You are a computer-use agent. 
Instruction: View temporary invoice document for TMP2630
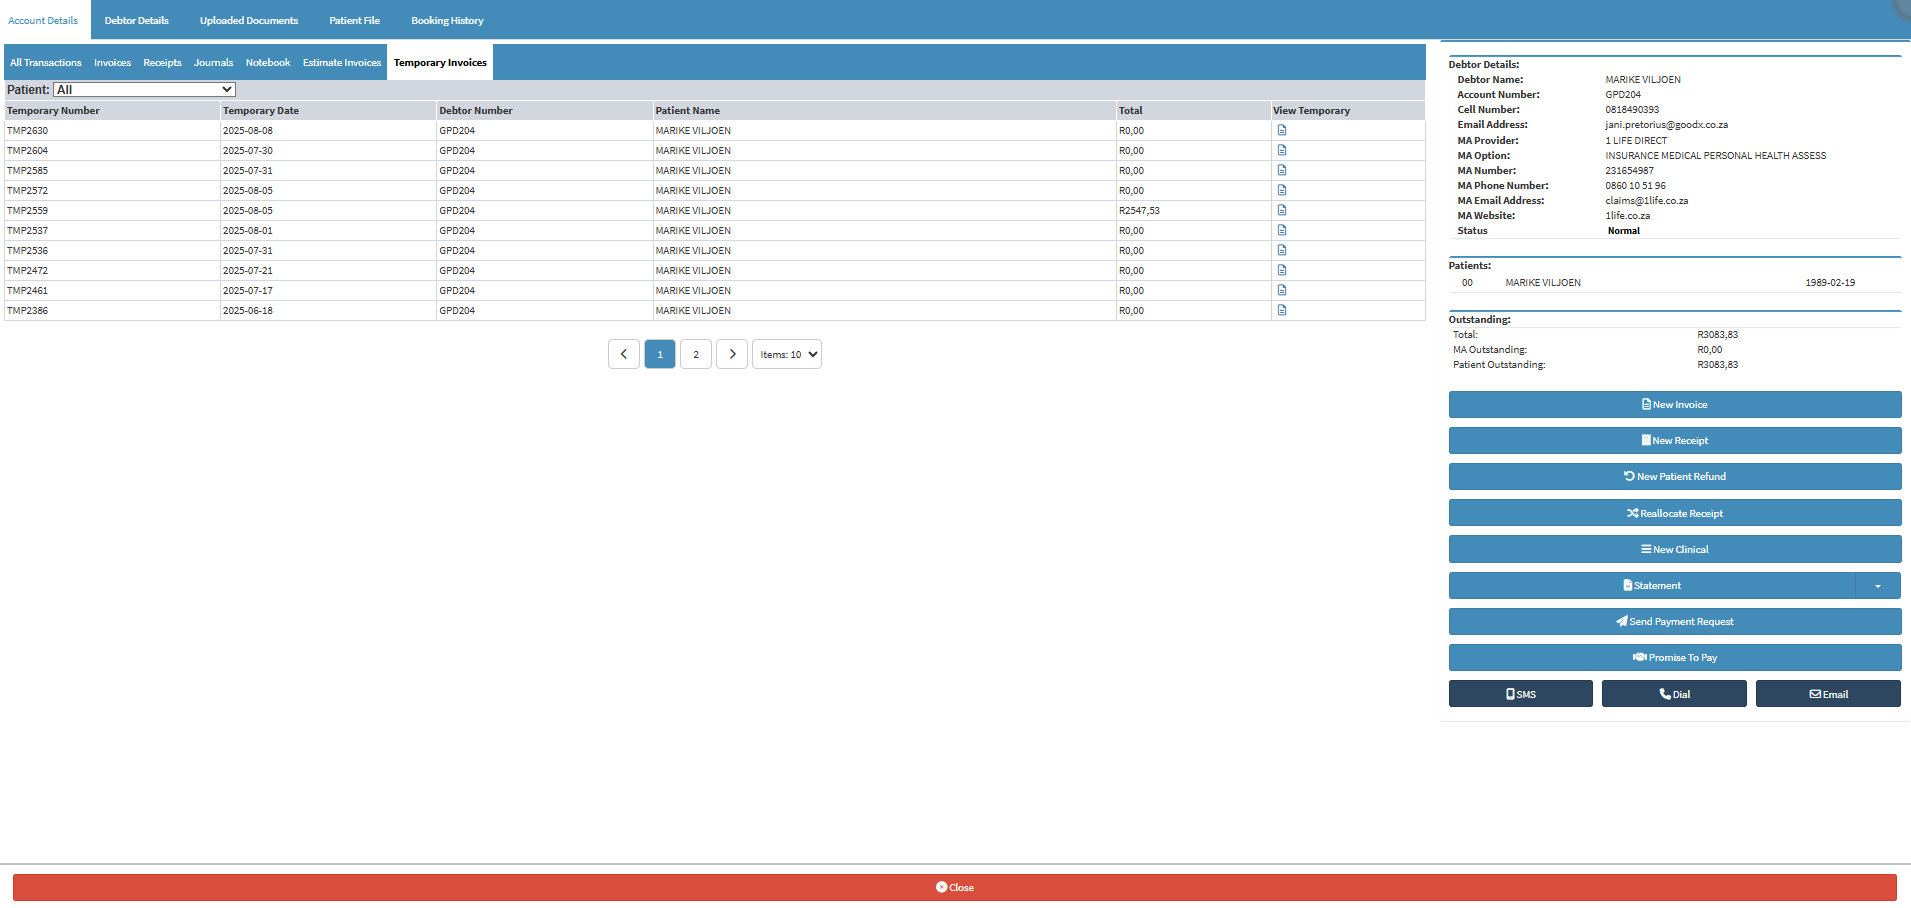click(x=1281, y=130)
